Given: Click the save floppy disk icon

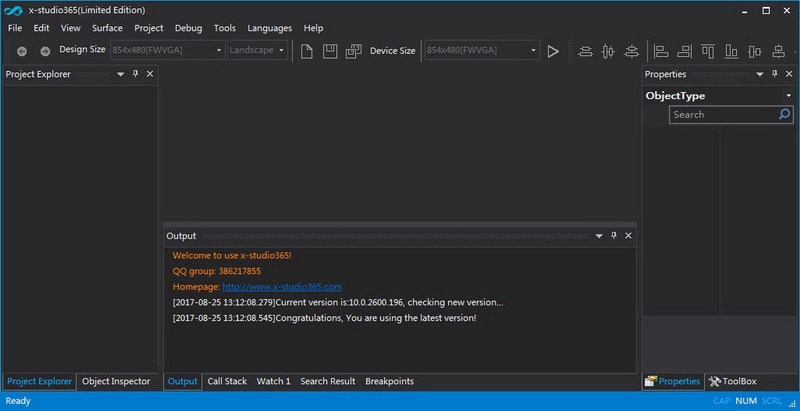Looking at the screenshot, I should click(330, 51).
